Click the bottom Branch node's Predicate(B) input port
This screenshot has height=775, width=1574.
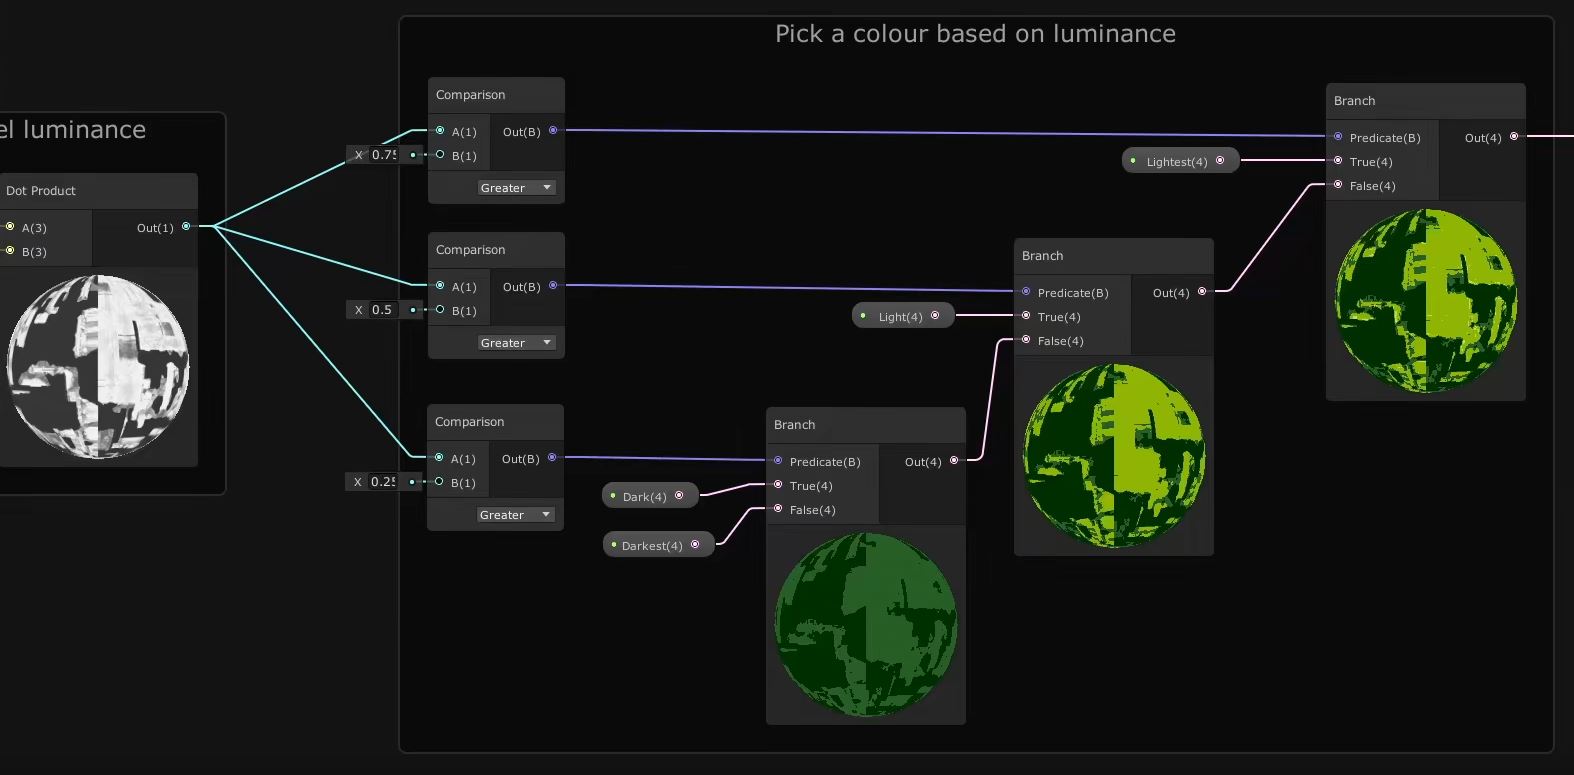click(x=778, y=461)
